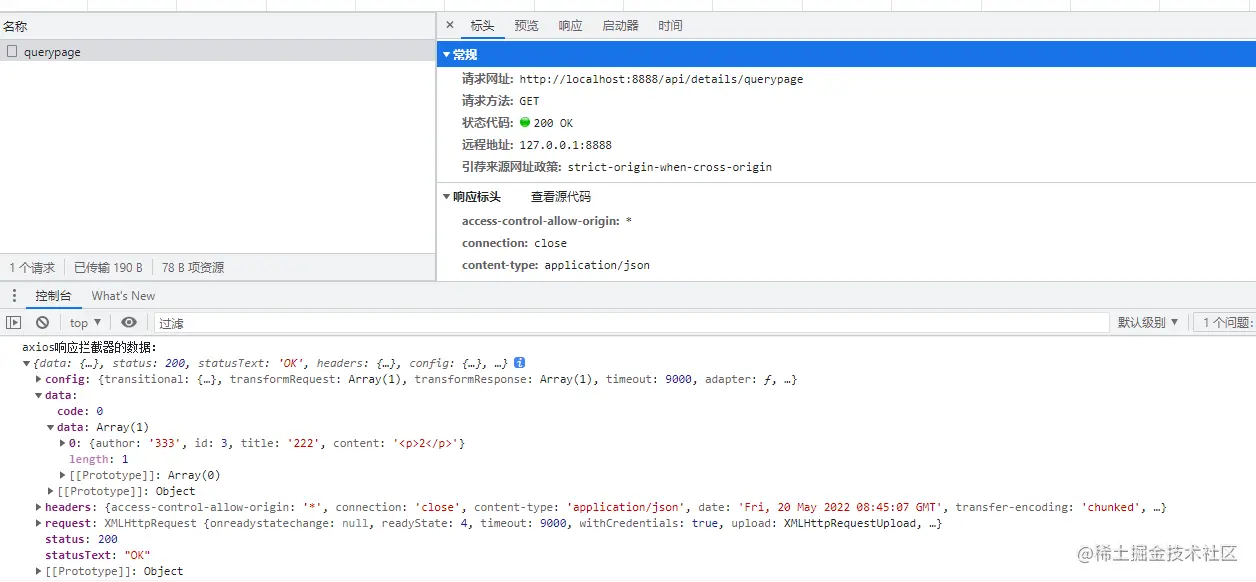This screenshot has height=582, width=1256.
Task: Expand [[Prototype]]: Array(0)
Action: tap(63, 475)
